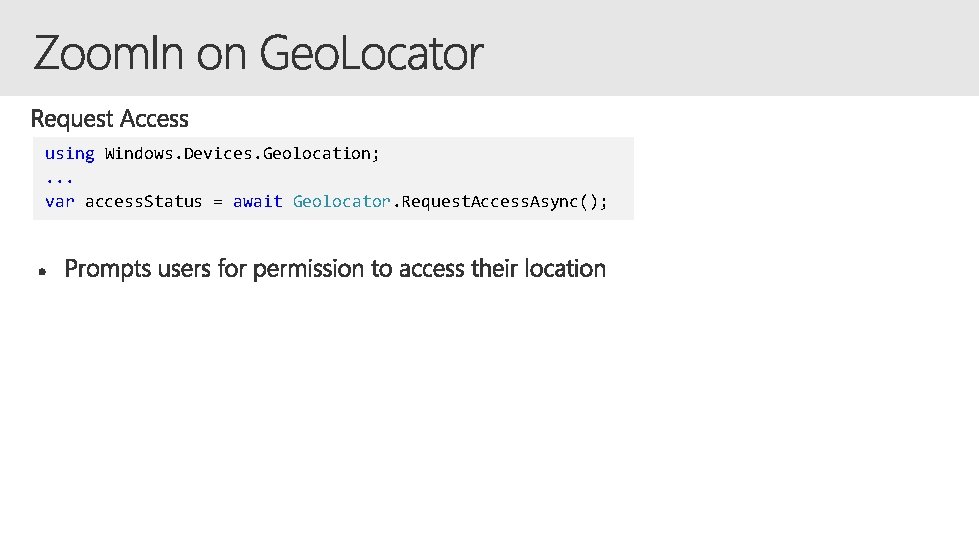Click the word "on" in the title
Image resolution: width=979 pixels, height=551 pixels.
(221, 54)
